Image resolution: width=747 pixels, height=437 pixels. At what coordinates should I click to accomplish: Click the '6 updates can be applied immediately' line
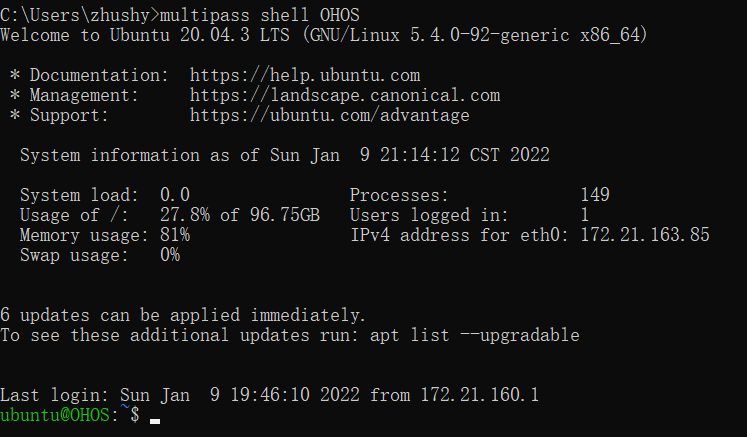(184, 315)
